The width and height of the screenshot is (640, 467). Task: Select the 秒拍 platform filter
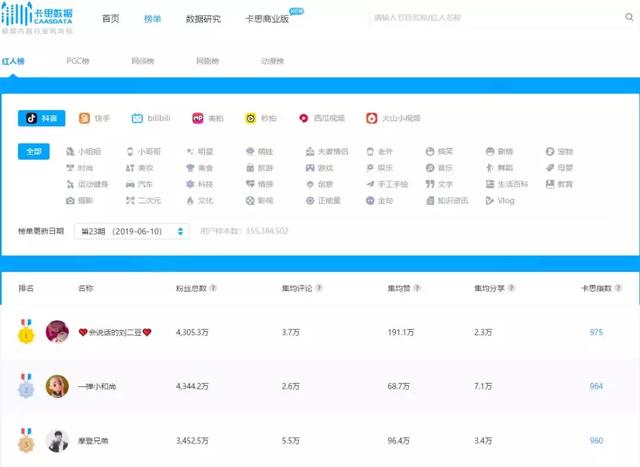coord(261,118)
